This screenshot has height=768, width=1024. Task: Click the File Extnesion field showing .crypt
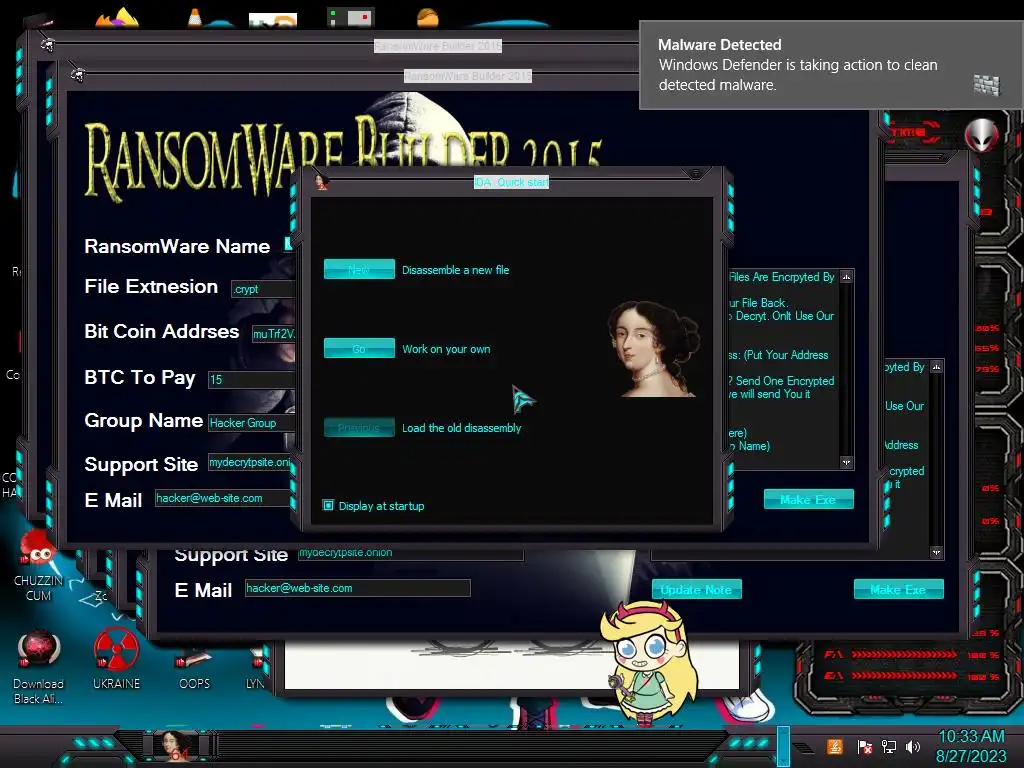(x=263, y=289)
